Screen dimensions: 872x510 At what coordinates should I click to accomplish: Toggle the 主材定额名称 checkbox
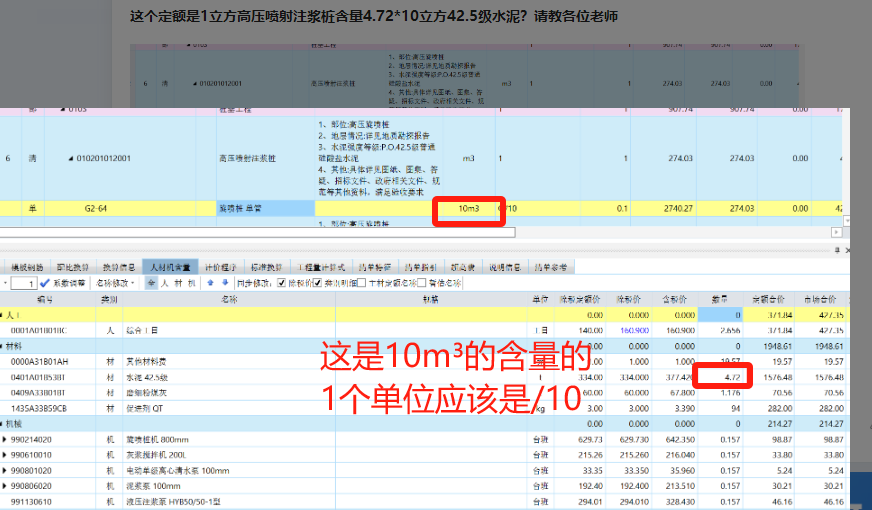pos(361,283)
